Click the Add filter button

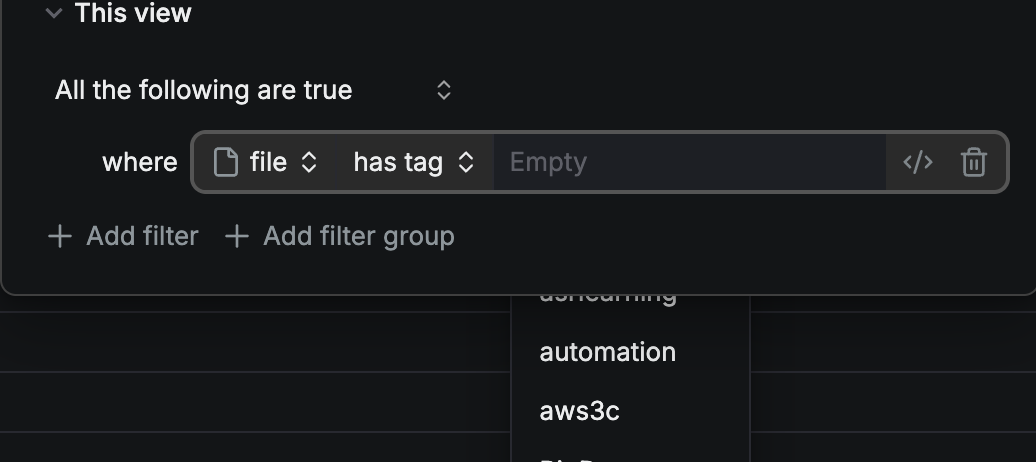click(142, 236)
